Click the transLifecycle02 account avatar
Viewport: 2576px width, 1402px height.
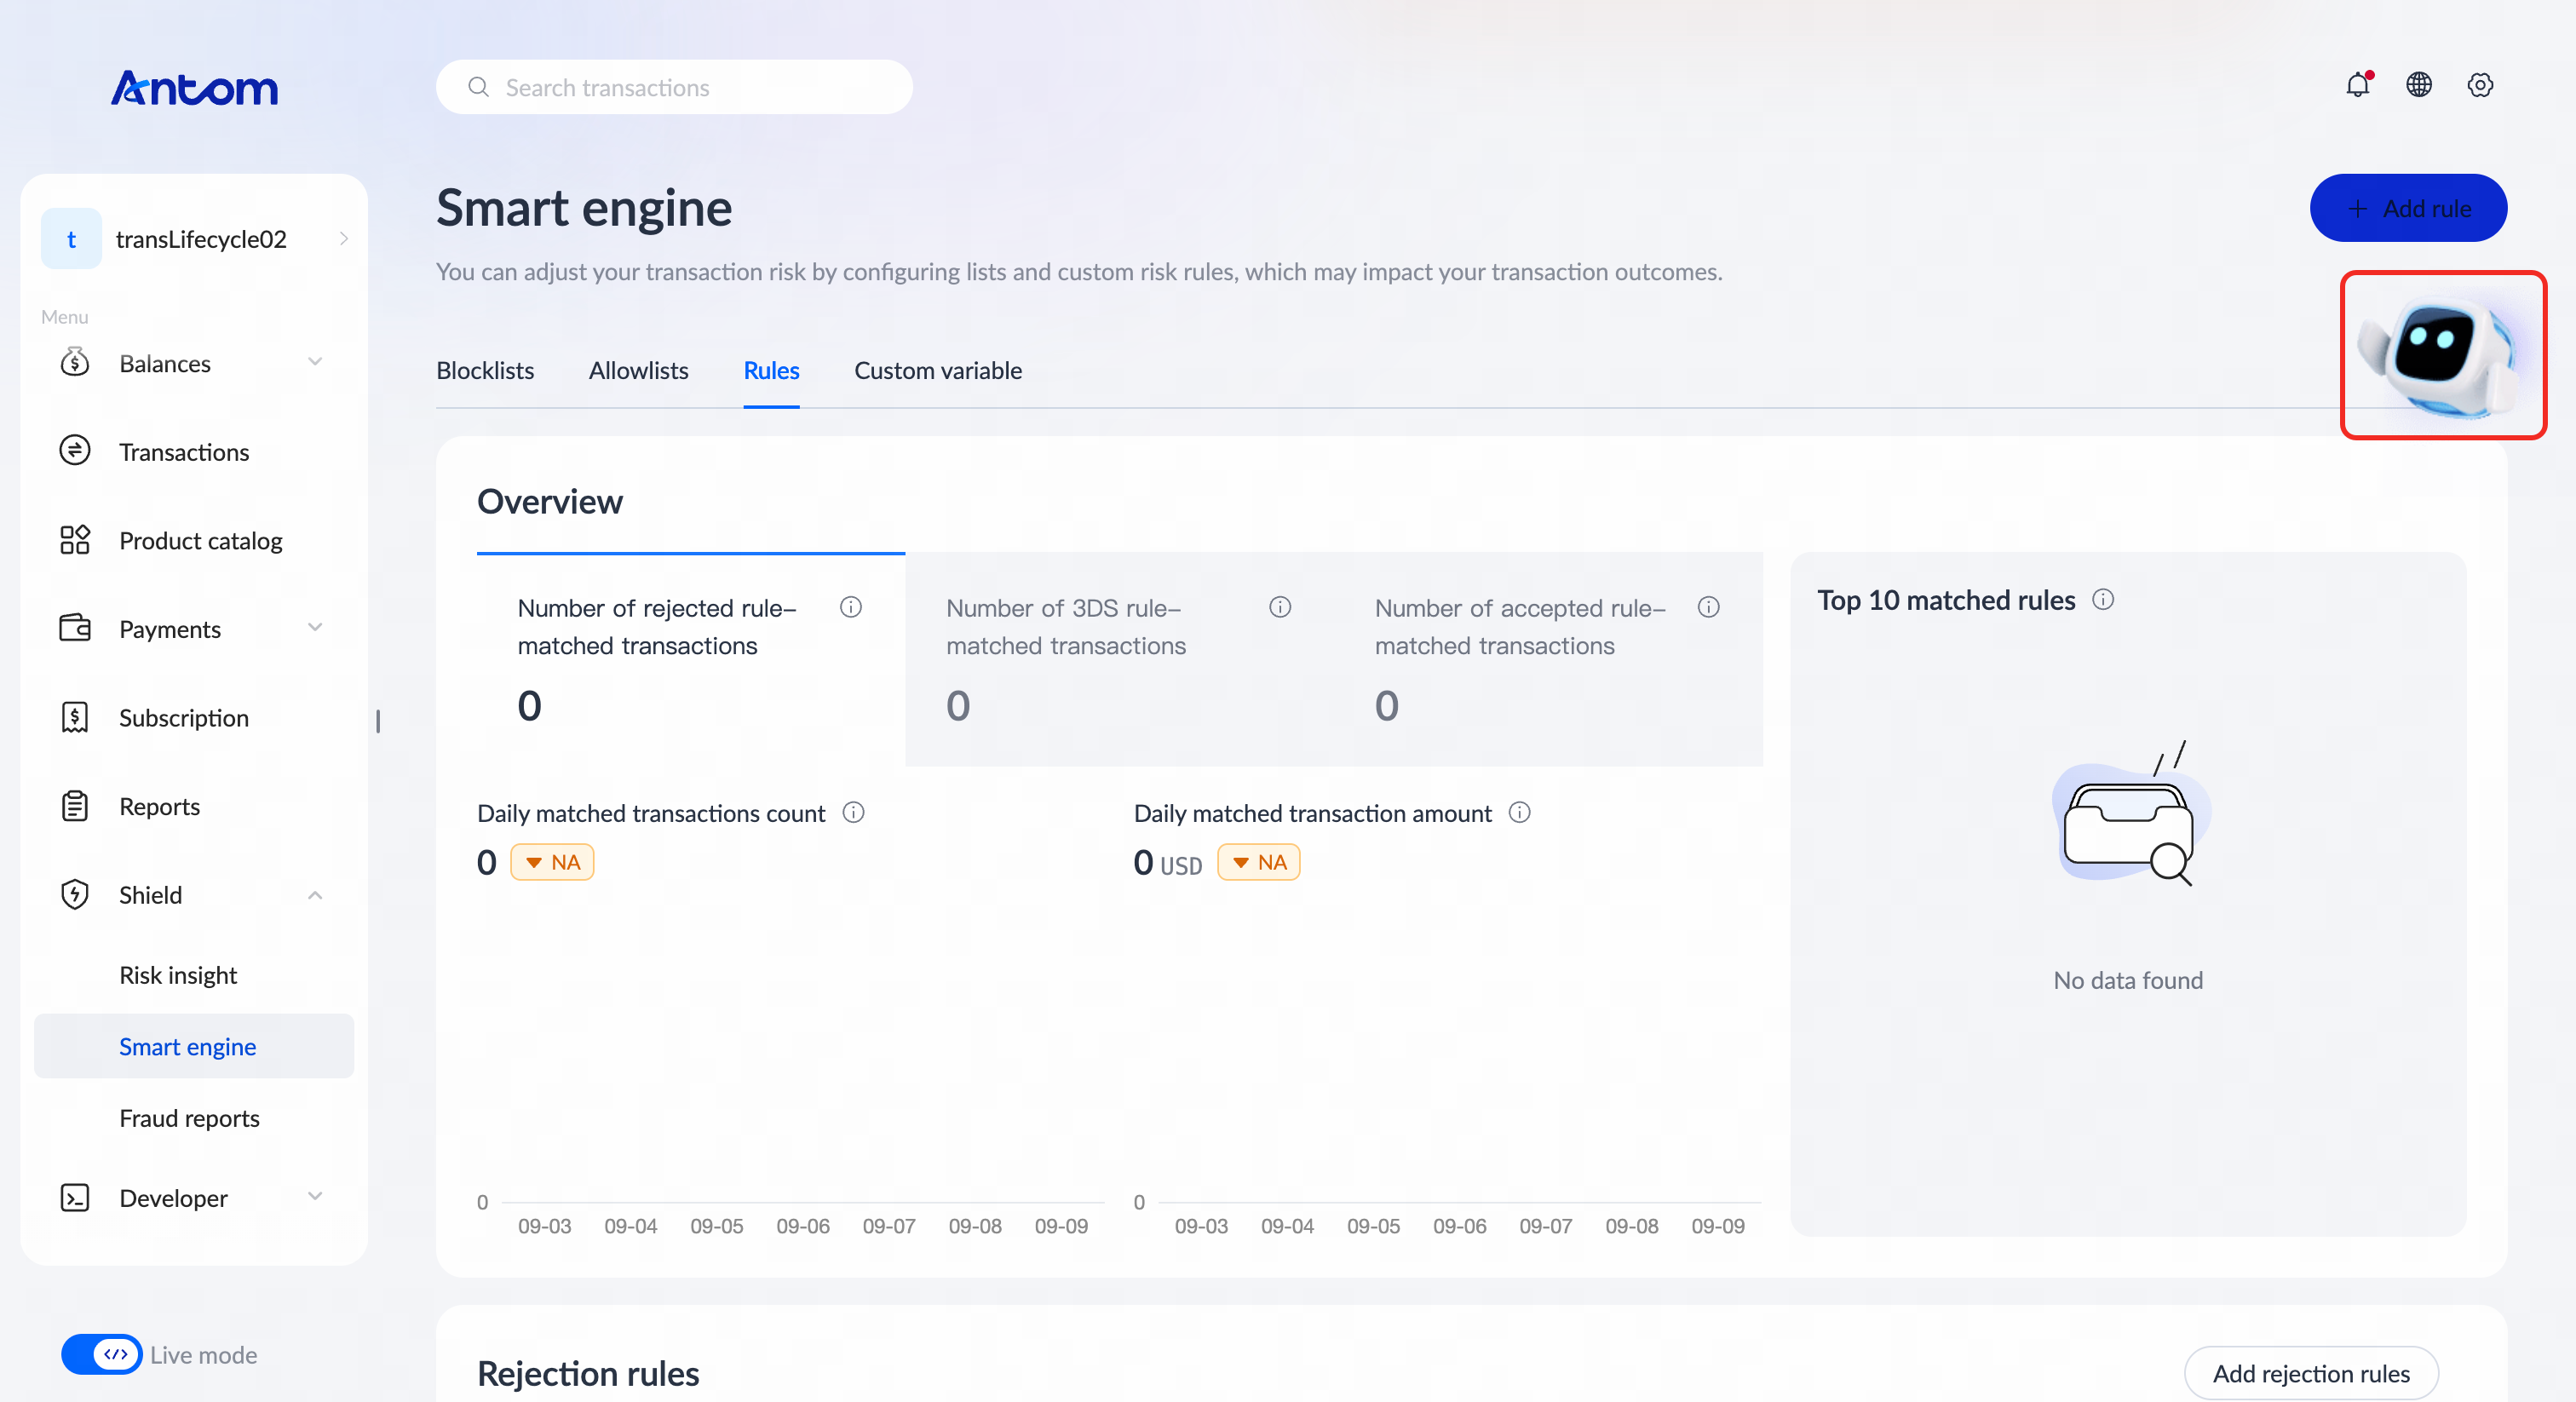point(71,239)
